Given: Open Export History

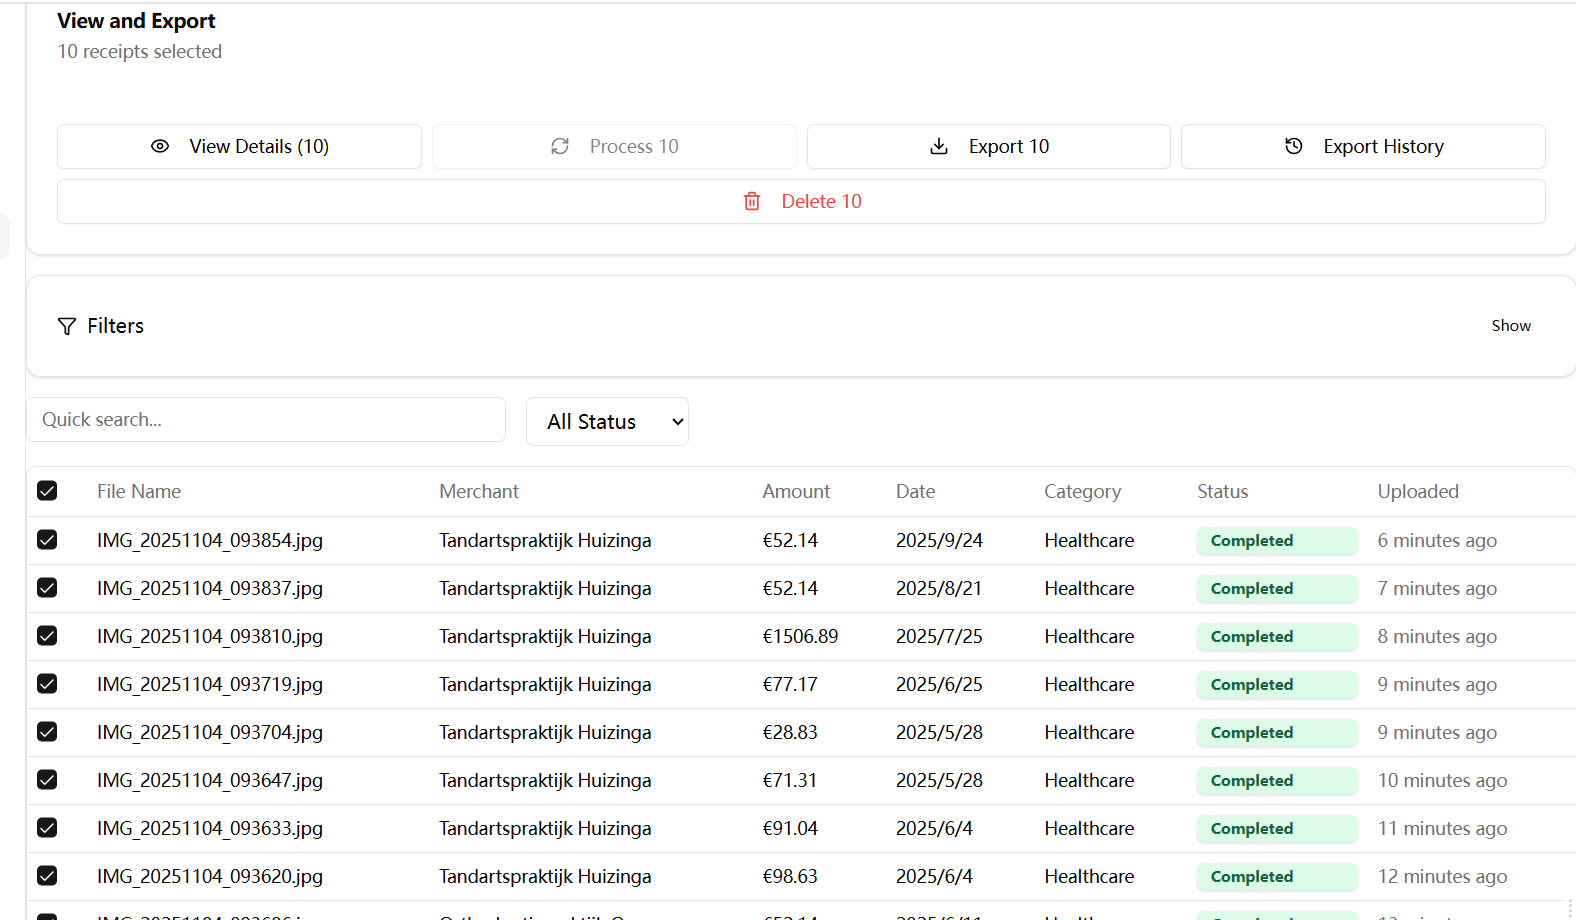Looking at the screenshot, I should point(1363,146).
